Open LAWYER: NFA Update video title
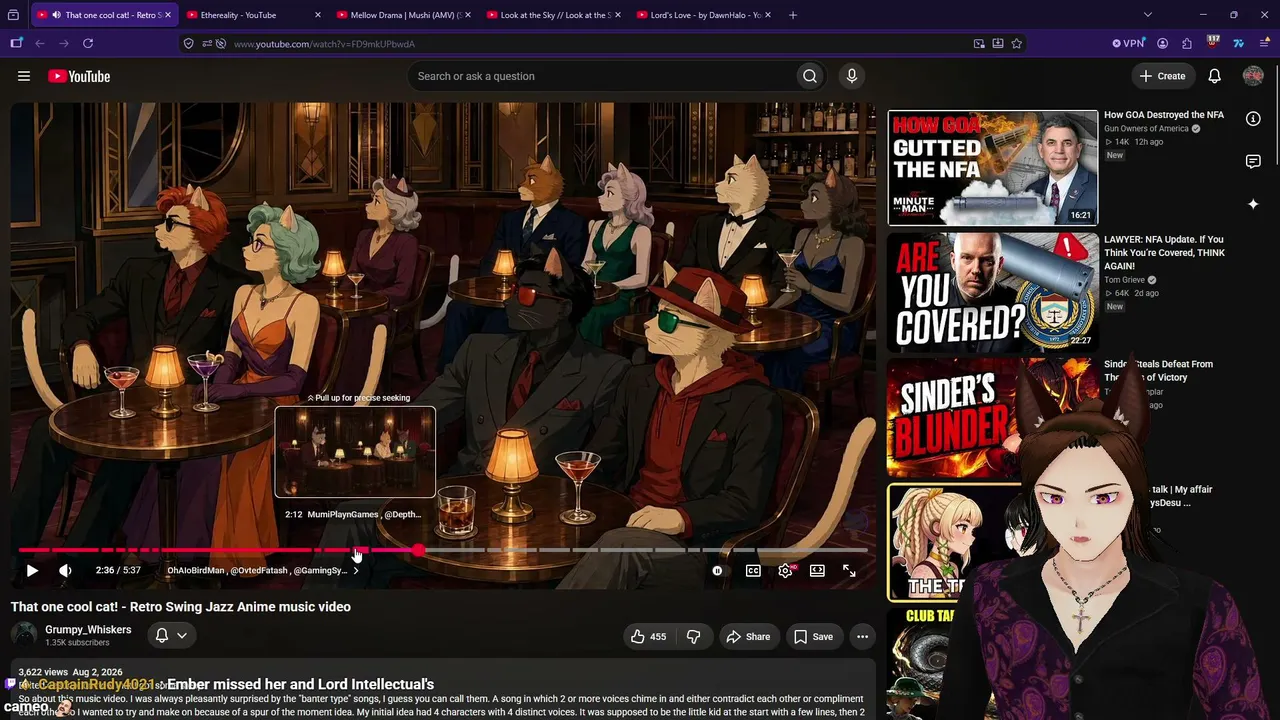 1164,253
